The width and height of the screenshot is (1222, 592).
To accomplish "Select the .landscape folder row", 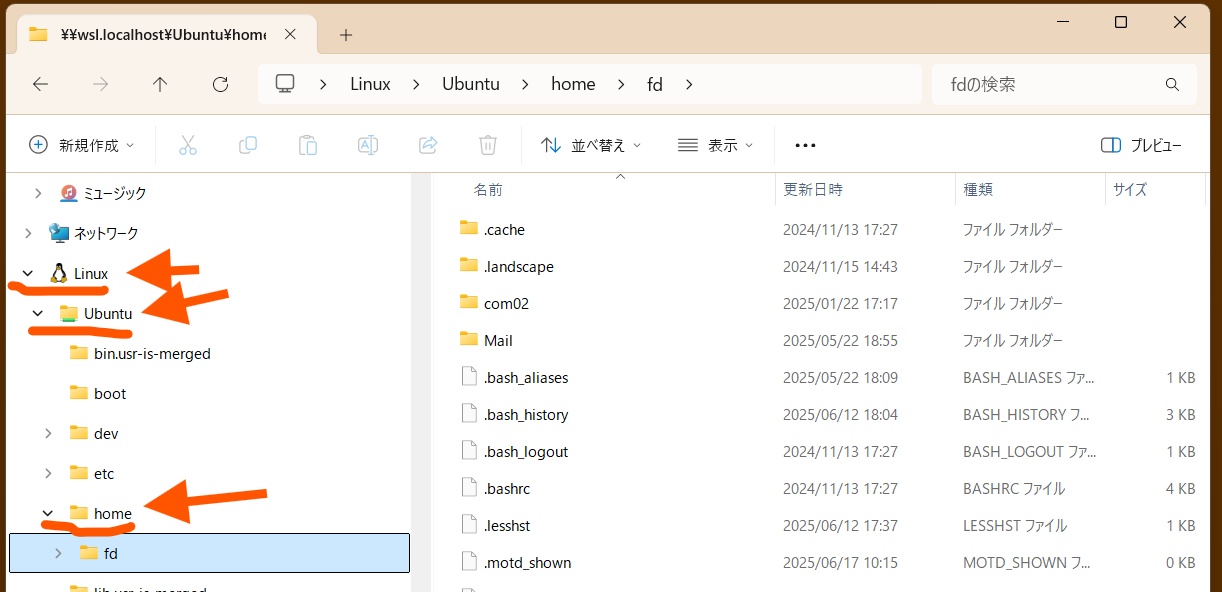I will pyautogui.click(x=826, y=266).
